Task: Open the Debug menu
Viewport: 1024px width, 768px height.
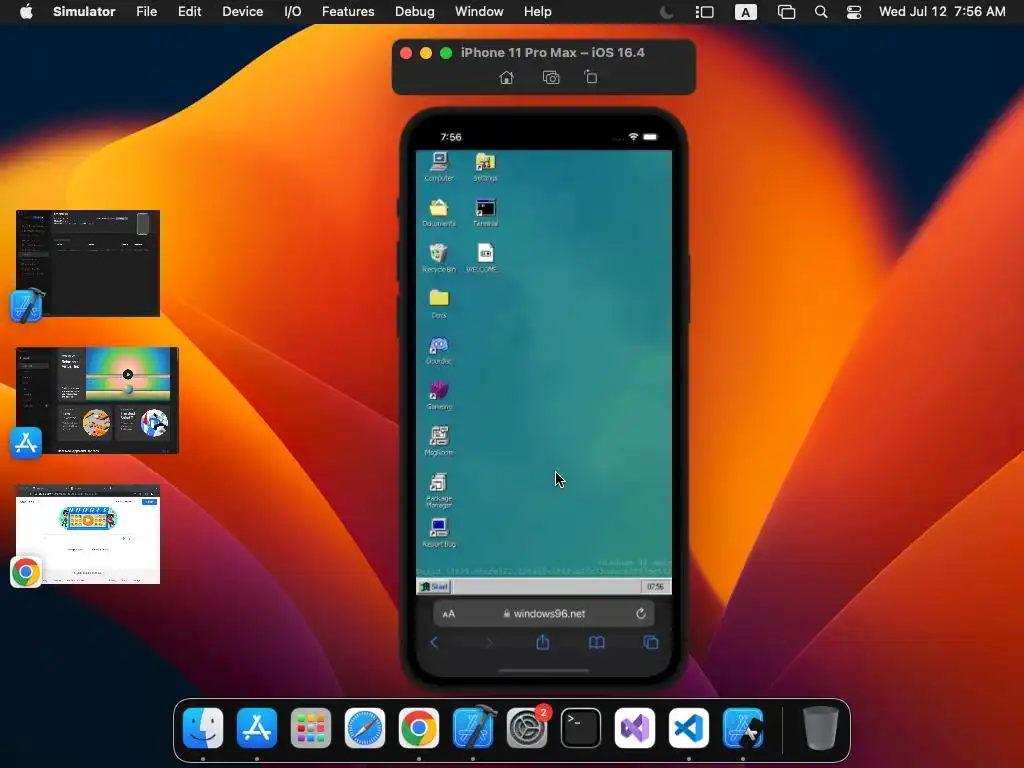Action: click(415, 12)
